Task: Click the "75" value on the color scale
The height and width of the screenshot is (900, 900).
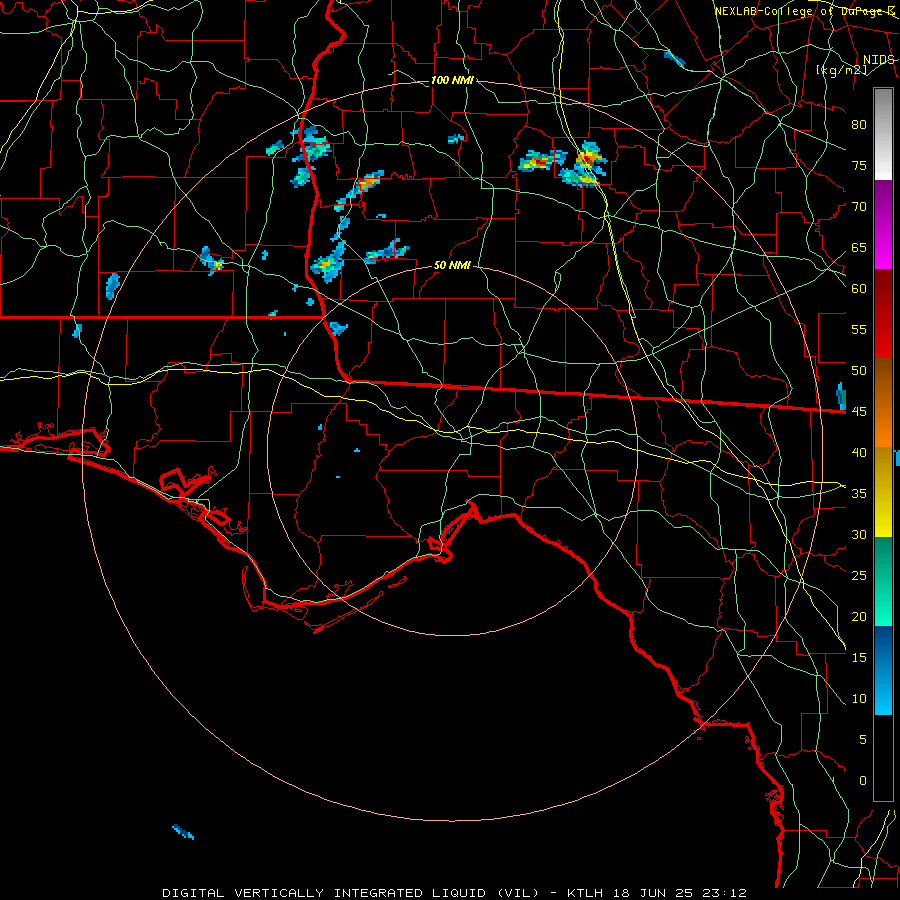Action: point(859,166)
